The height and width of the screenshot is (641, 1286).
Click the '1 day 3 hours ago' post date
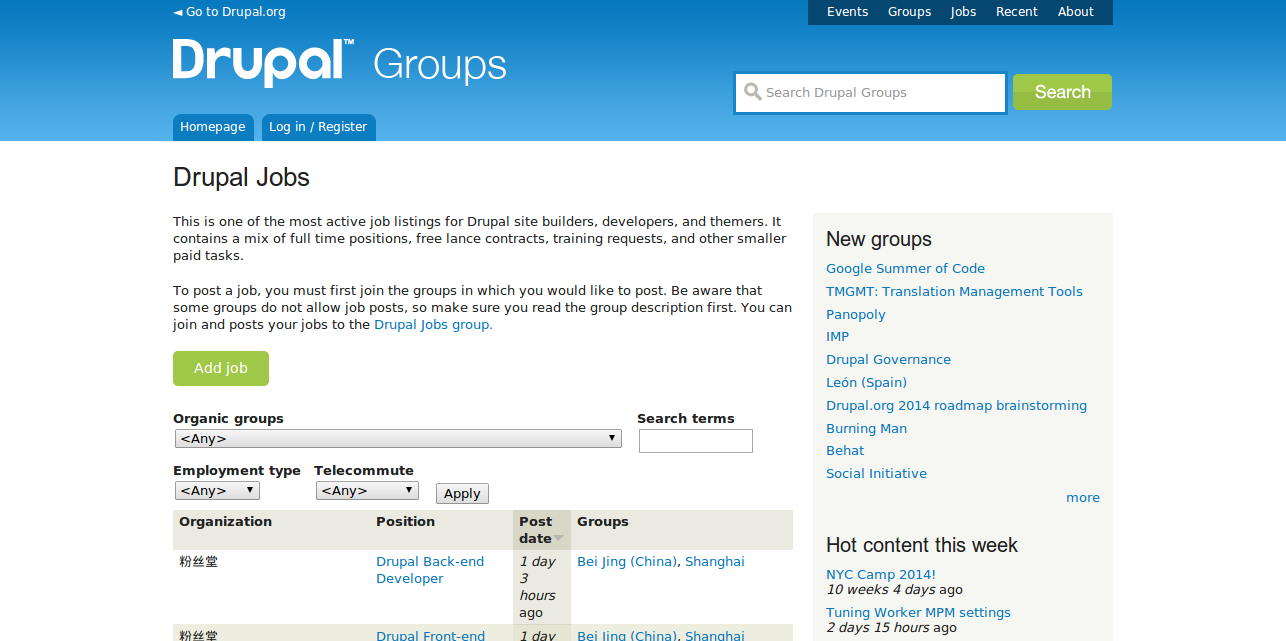pos(537,587)
